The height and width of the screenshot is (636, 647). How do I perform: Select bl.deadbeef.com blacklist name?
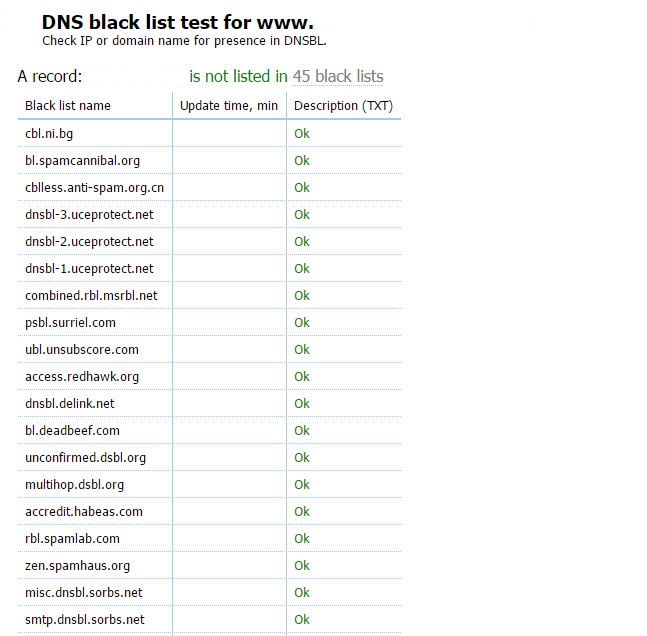[x=72, y=430]
